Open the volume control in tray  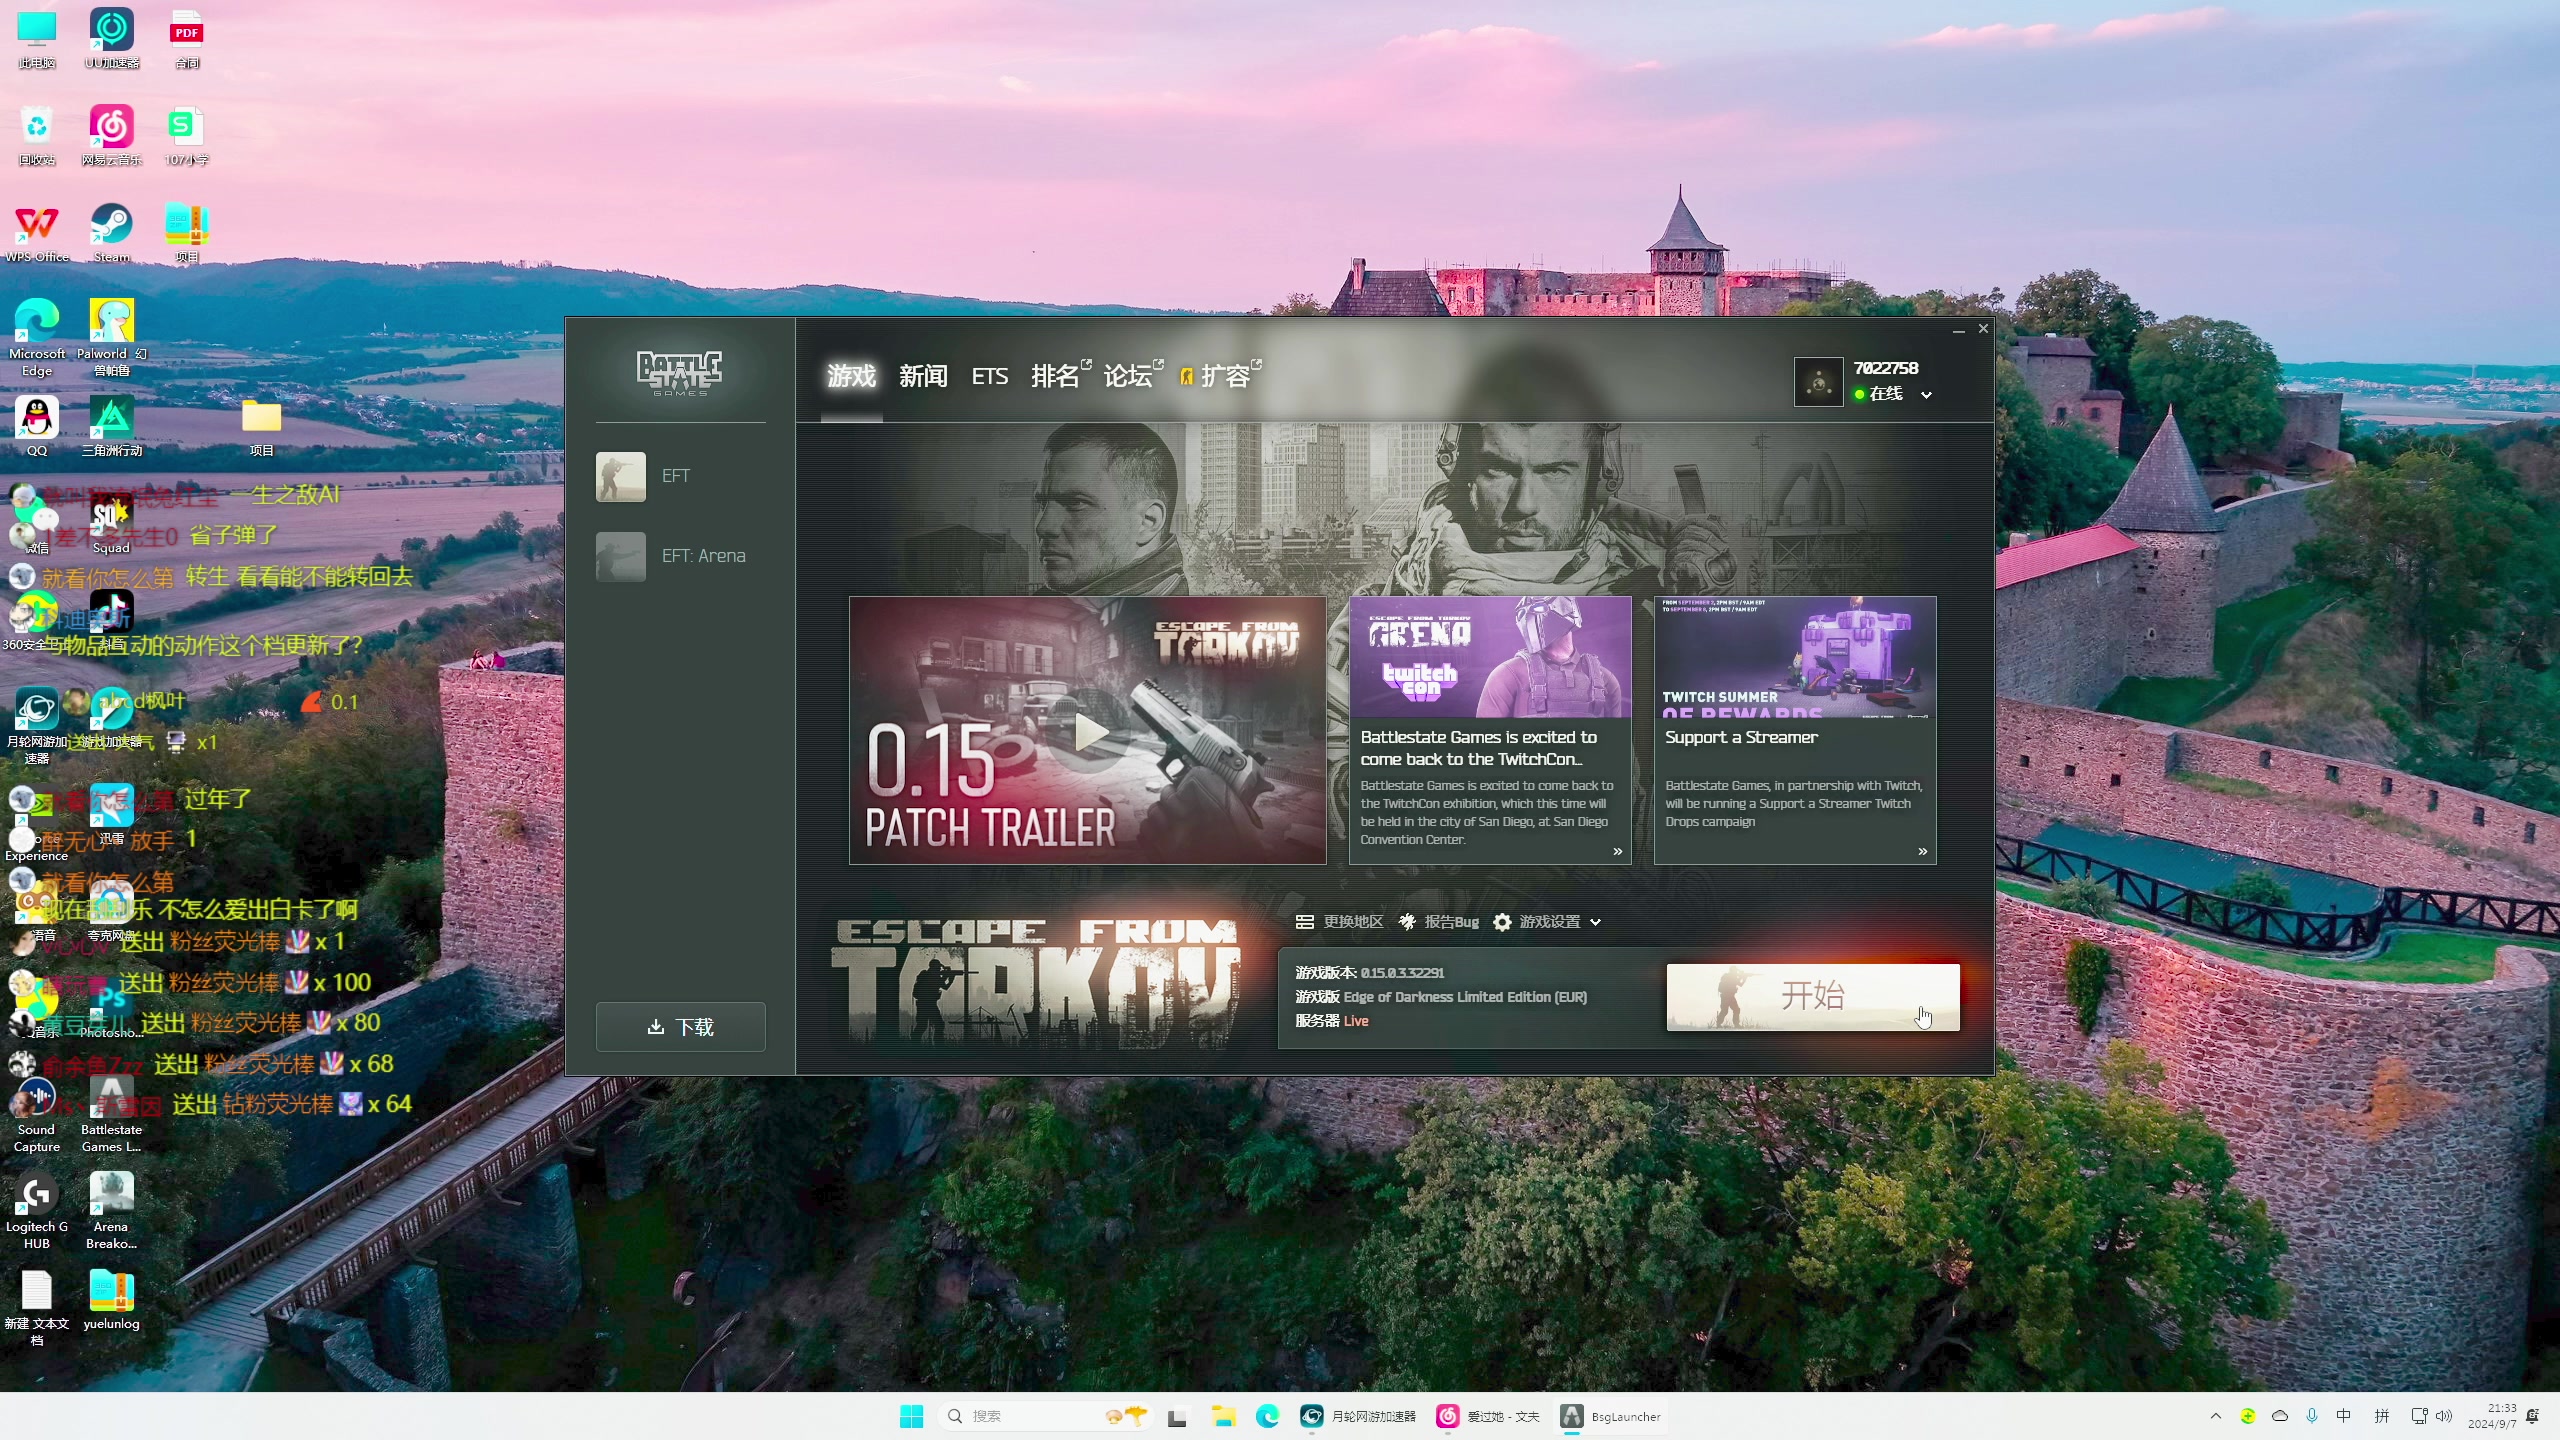coord(2444,1416)
